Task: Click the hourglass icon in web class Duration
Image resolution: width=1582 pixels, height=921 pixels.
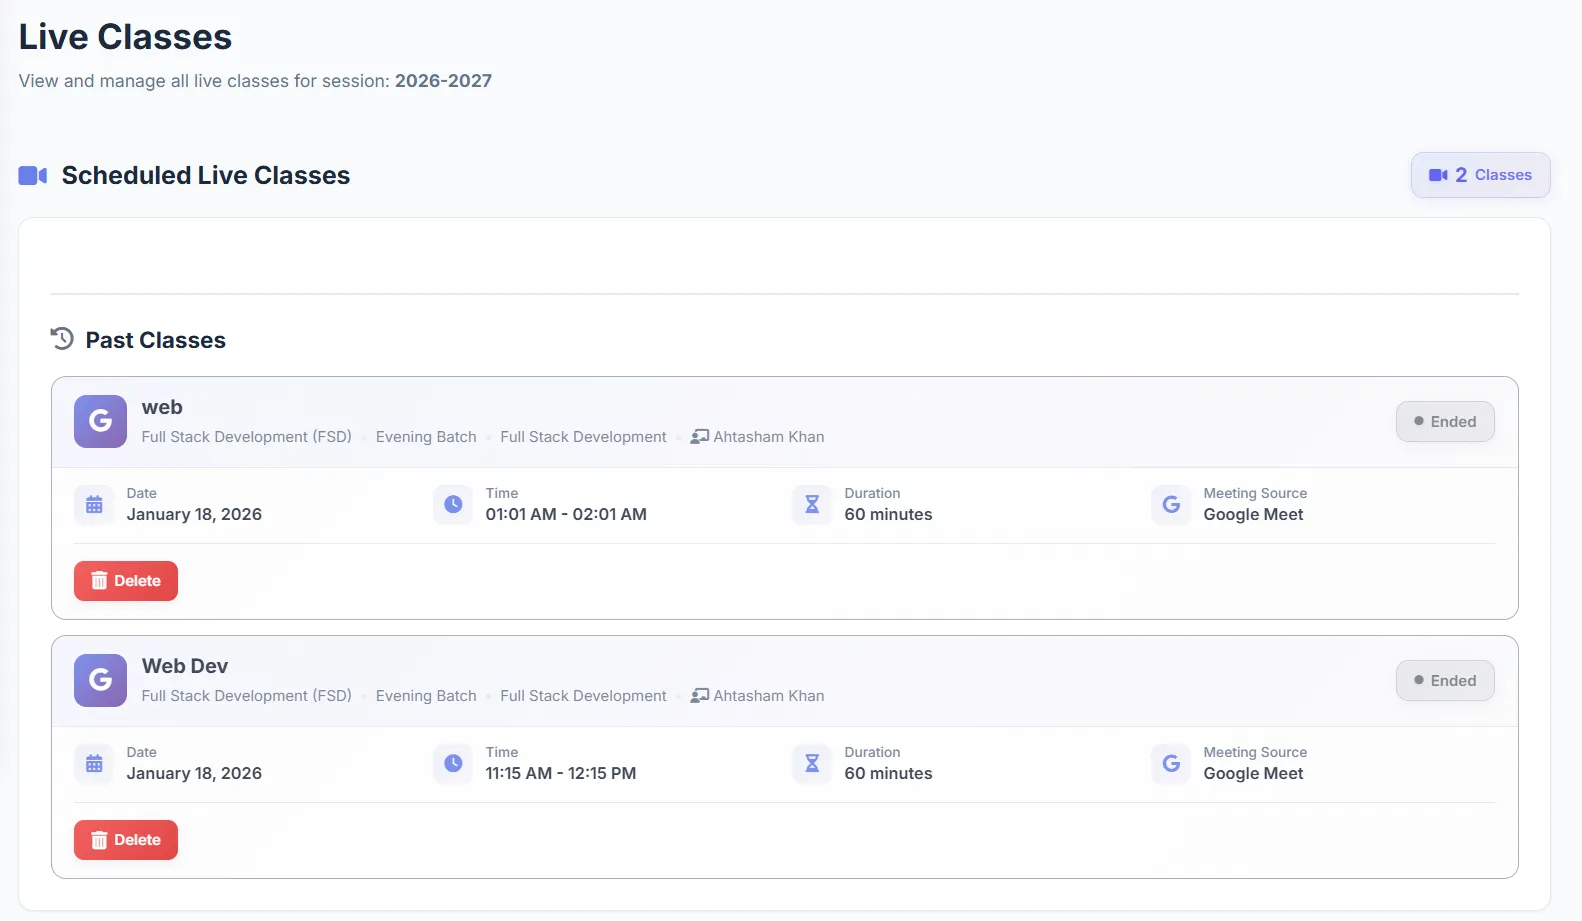Action: point(812,505)
